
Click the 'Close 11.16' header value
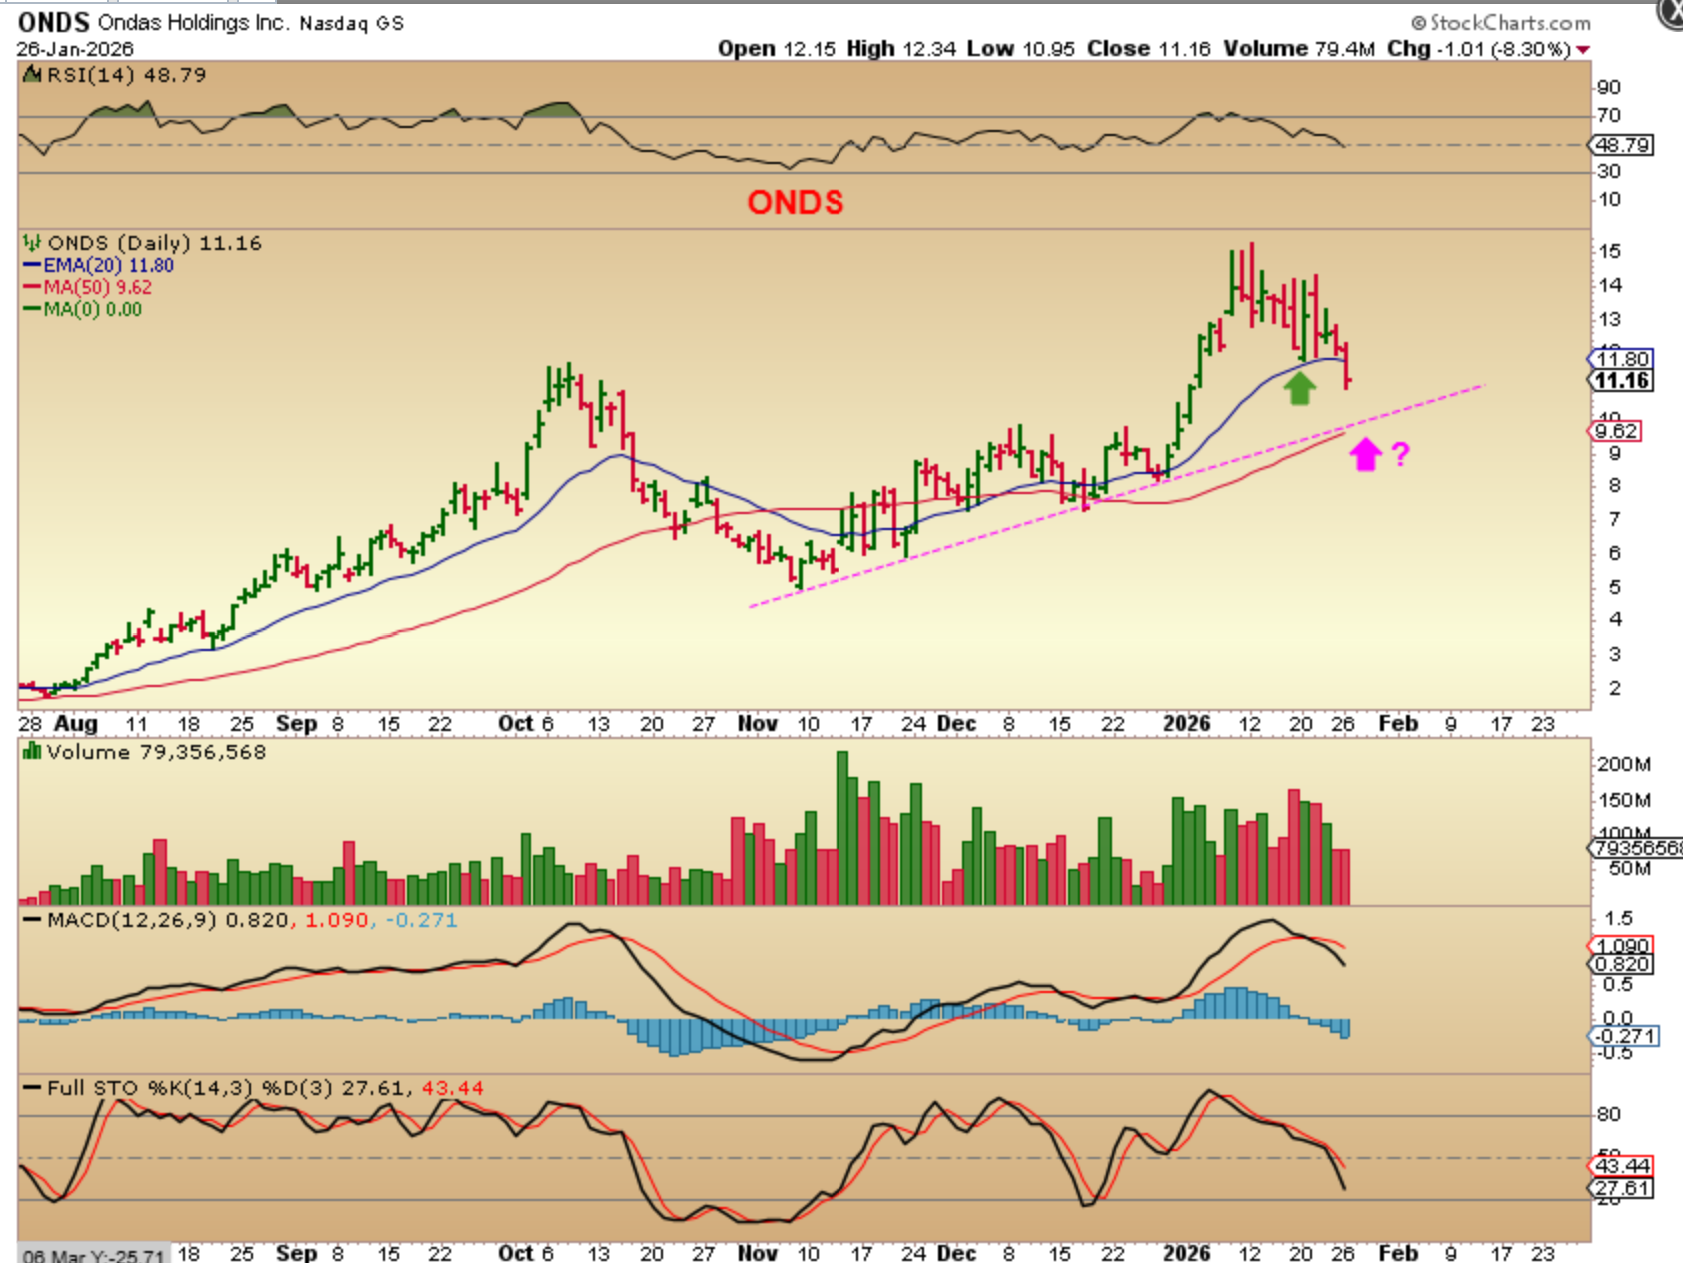tap(1149, 49)
